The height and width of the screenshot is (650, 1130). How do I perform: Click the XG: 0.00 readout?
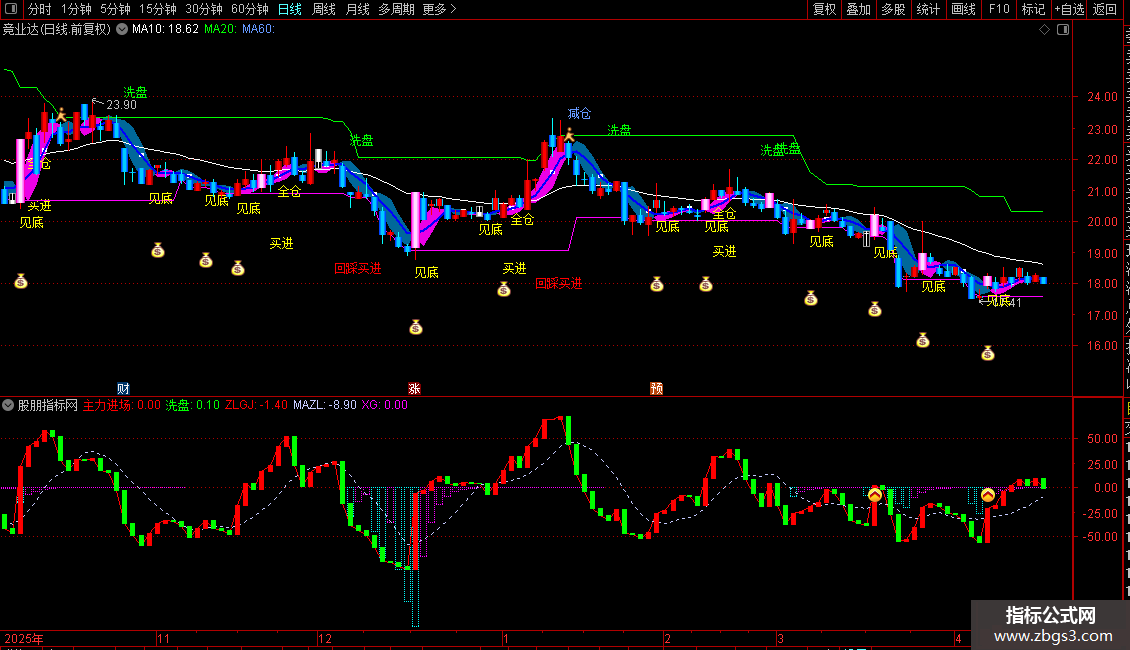click(x=385, y=405)
